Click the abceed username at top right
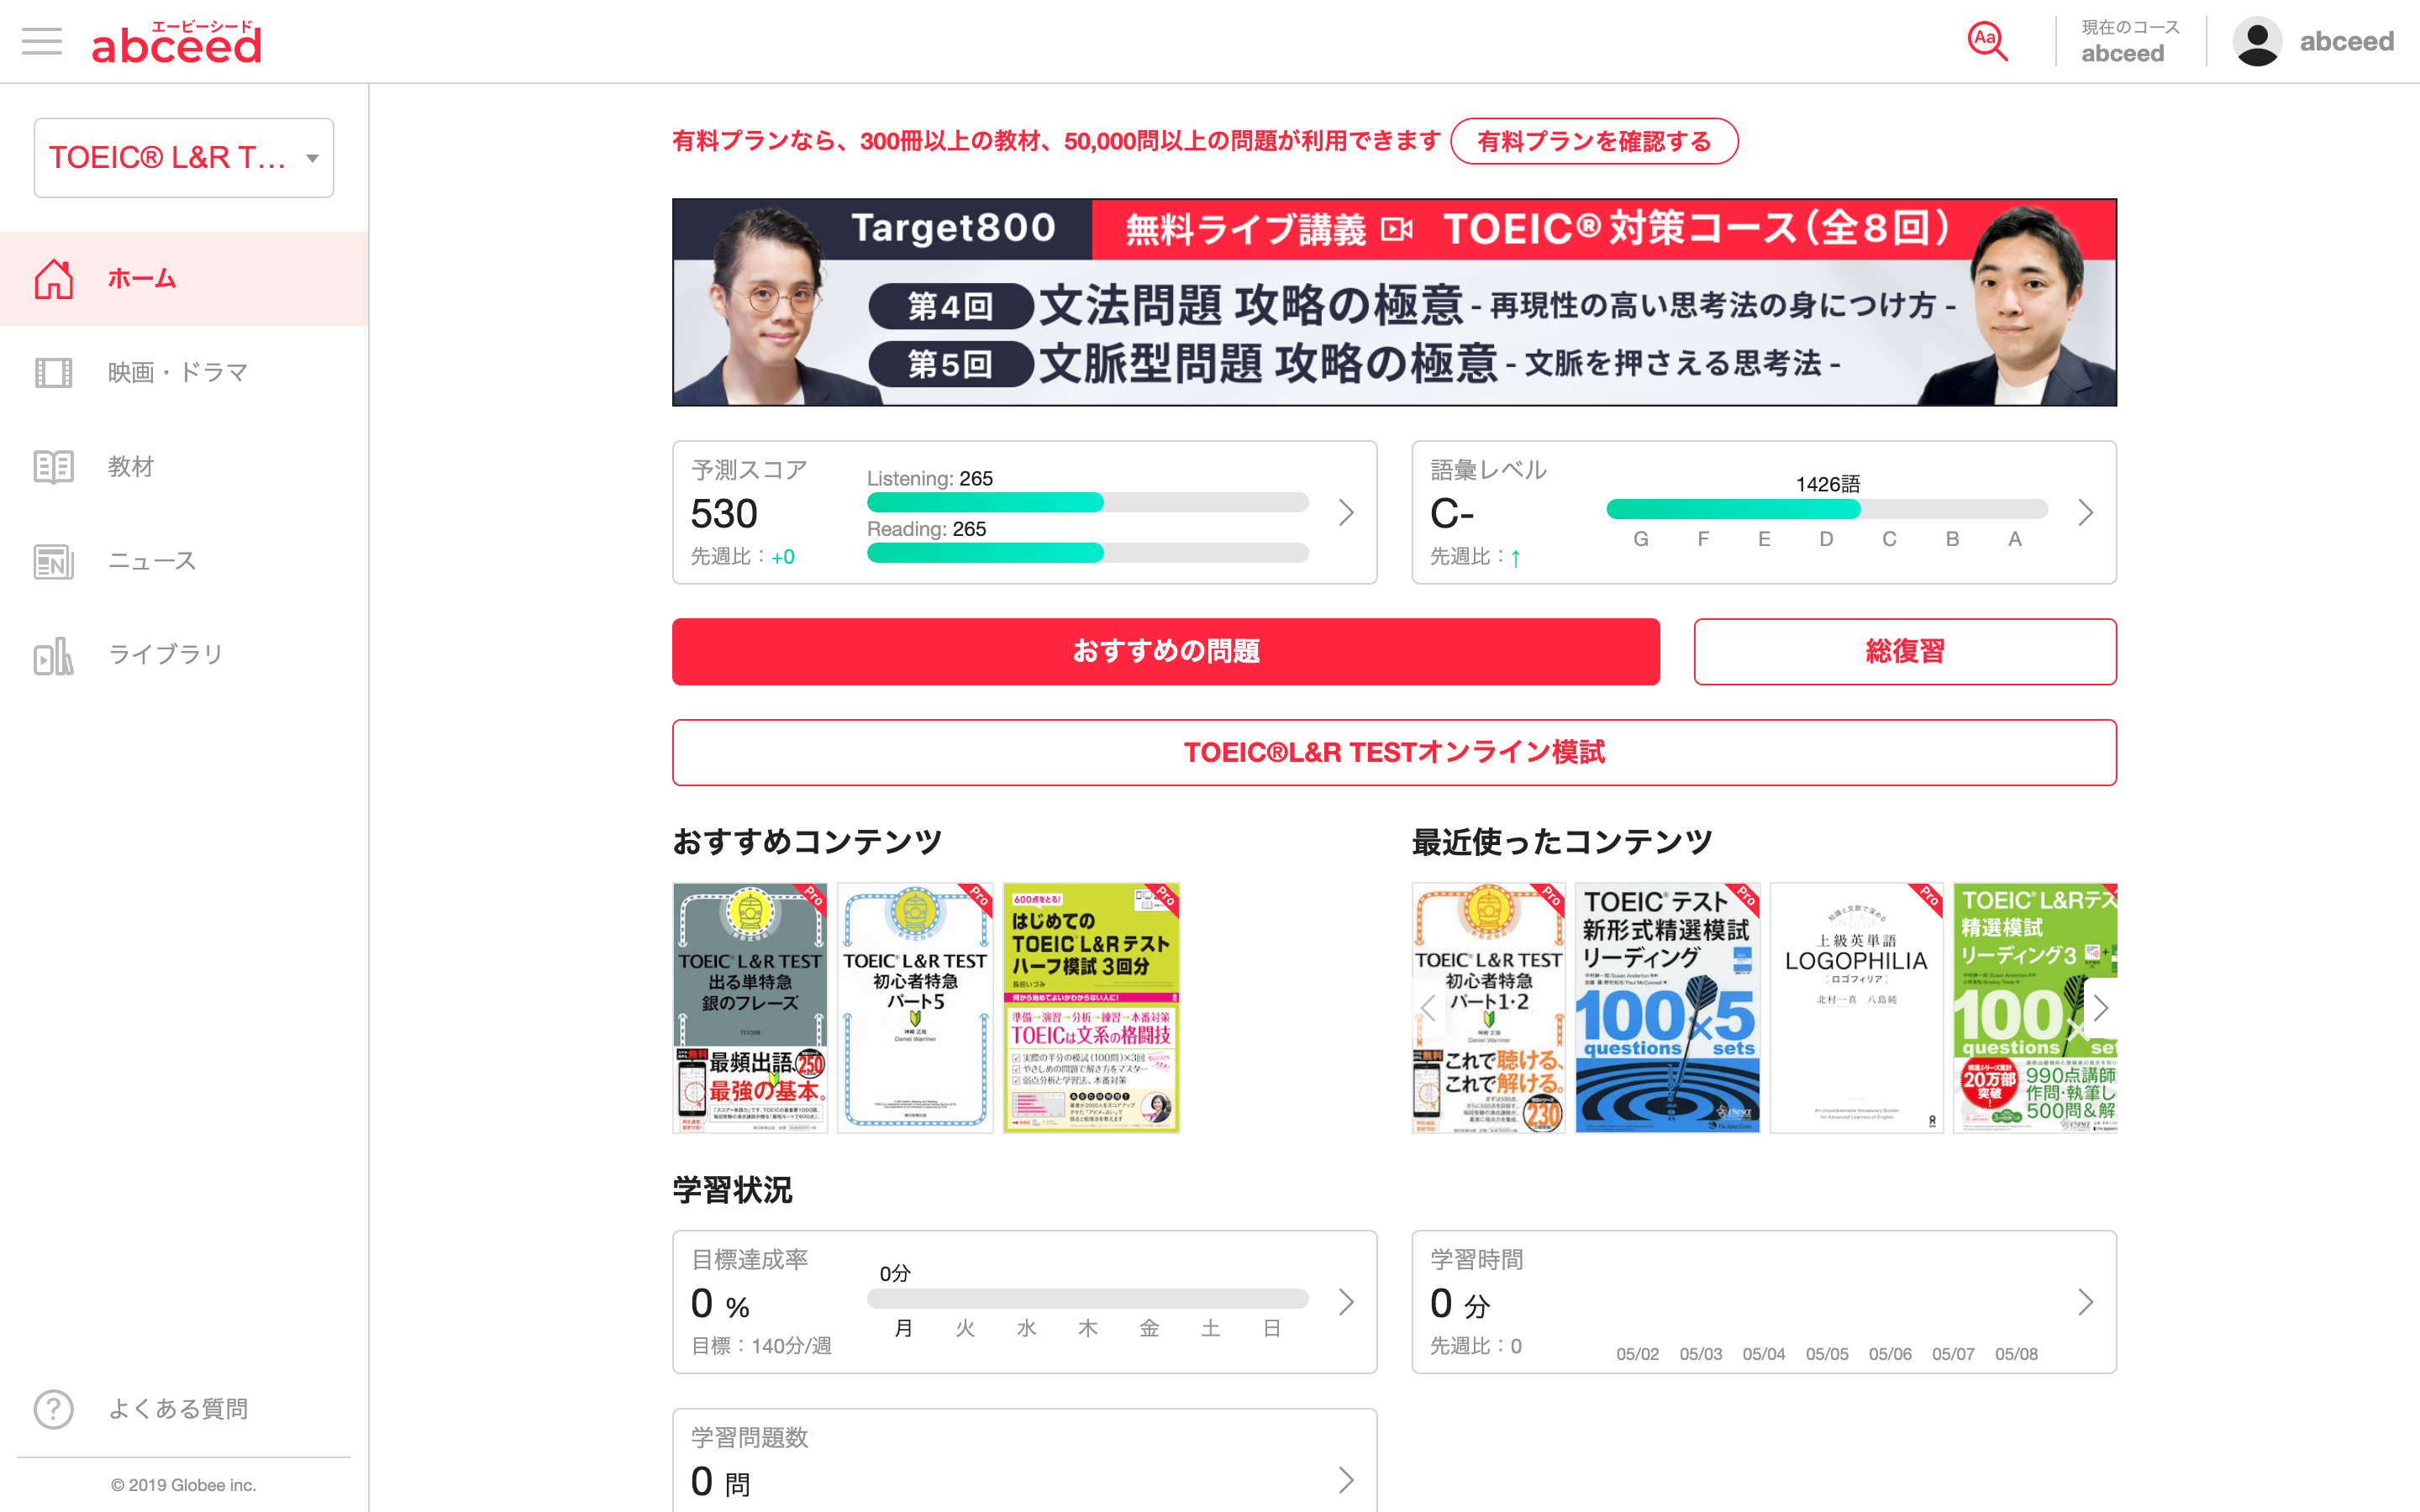This screenshot has width=2420, height=1512. click(x=2346, y=42)
